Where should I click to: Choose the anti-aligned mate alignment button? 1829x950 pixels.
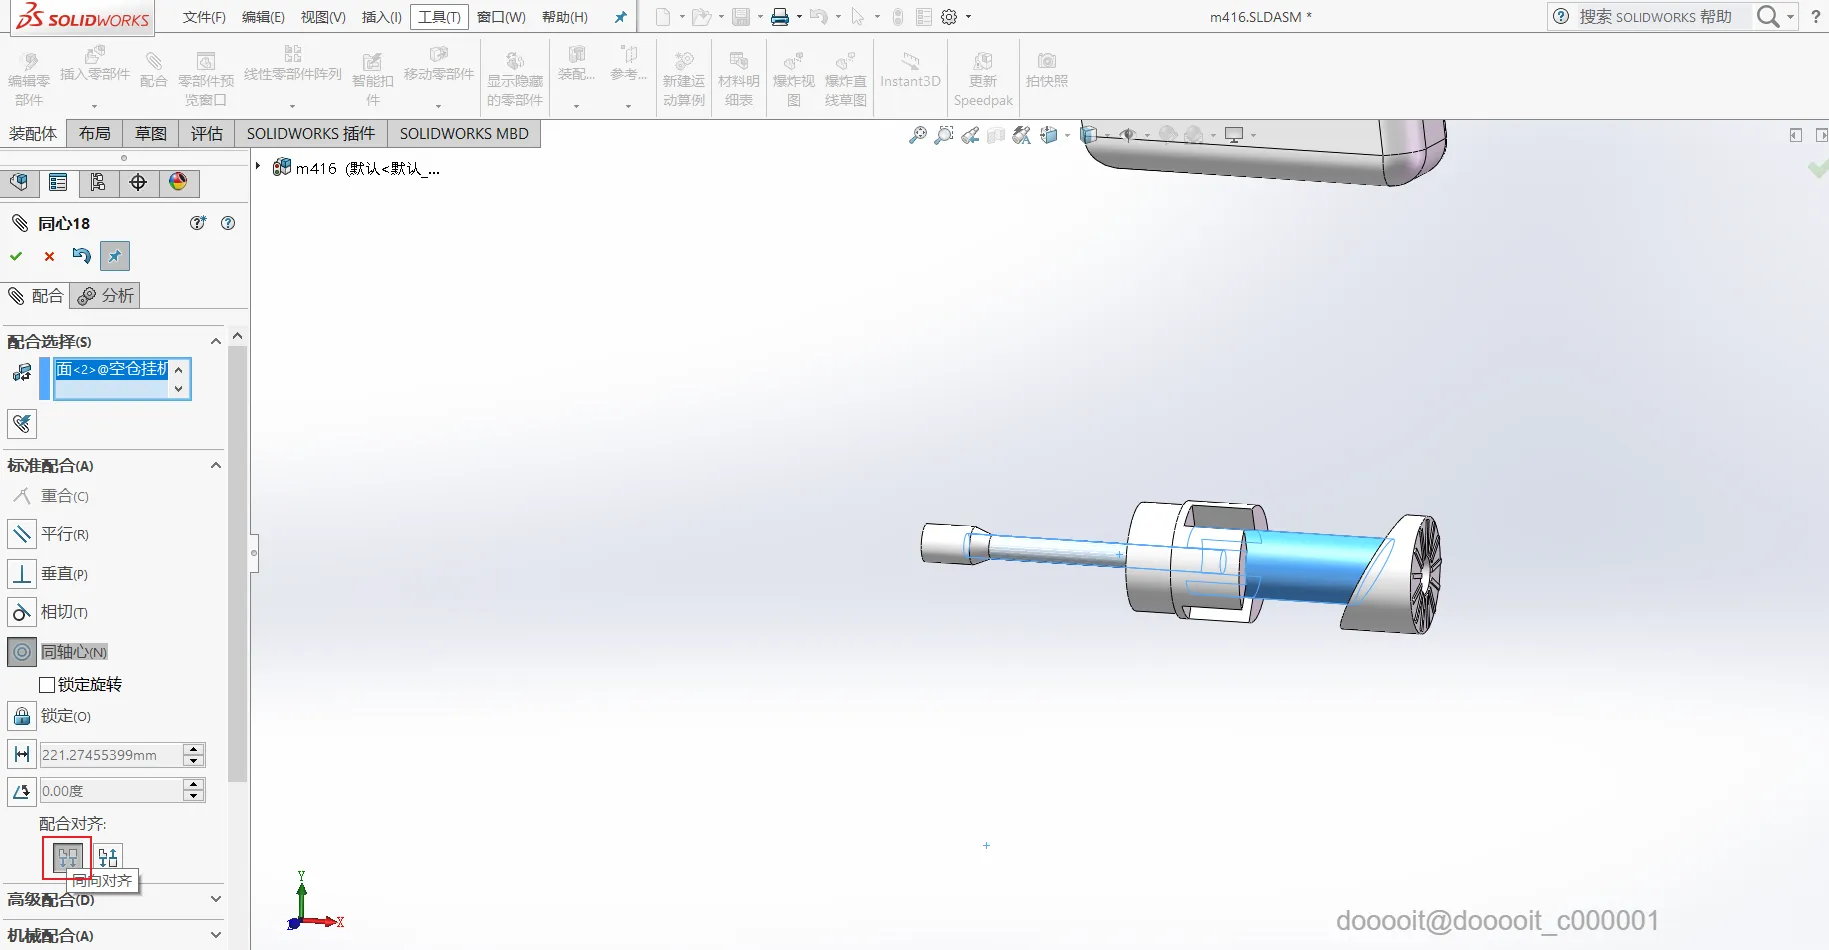coord(108,857)
